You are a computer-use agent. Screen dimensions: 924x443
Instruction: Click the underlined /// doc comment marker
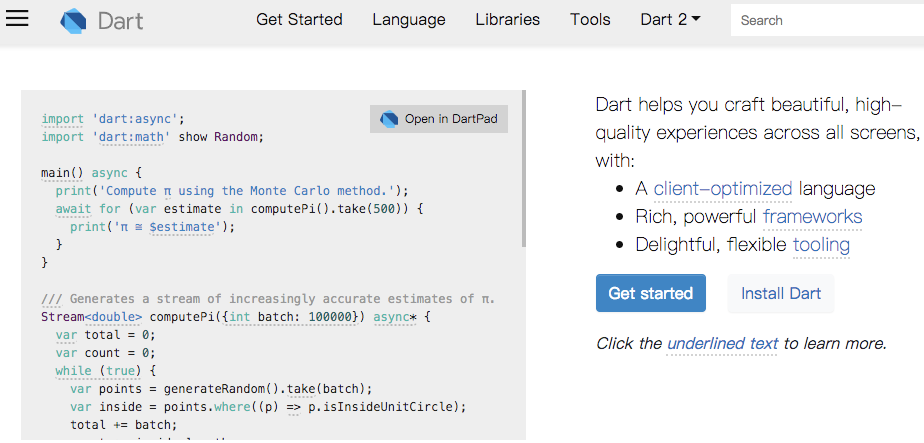click(52, 299)
